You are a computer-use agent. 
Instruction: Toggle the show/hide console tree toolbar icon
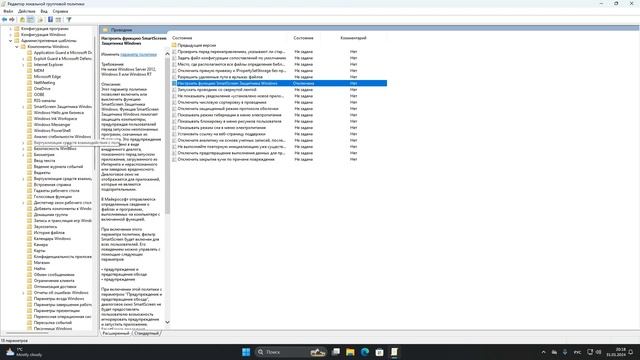31,20
